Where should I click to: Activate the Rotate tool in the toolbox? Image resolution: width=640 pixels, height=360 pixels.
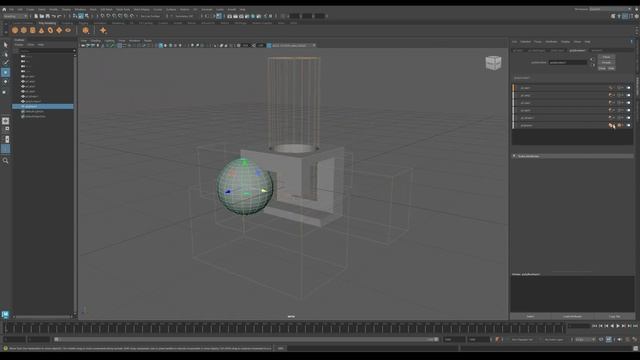[x=5, y=82]
